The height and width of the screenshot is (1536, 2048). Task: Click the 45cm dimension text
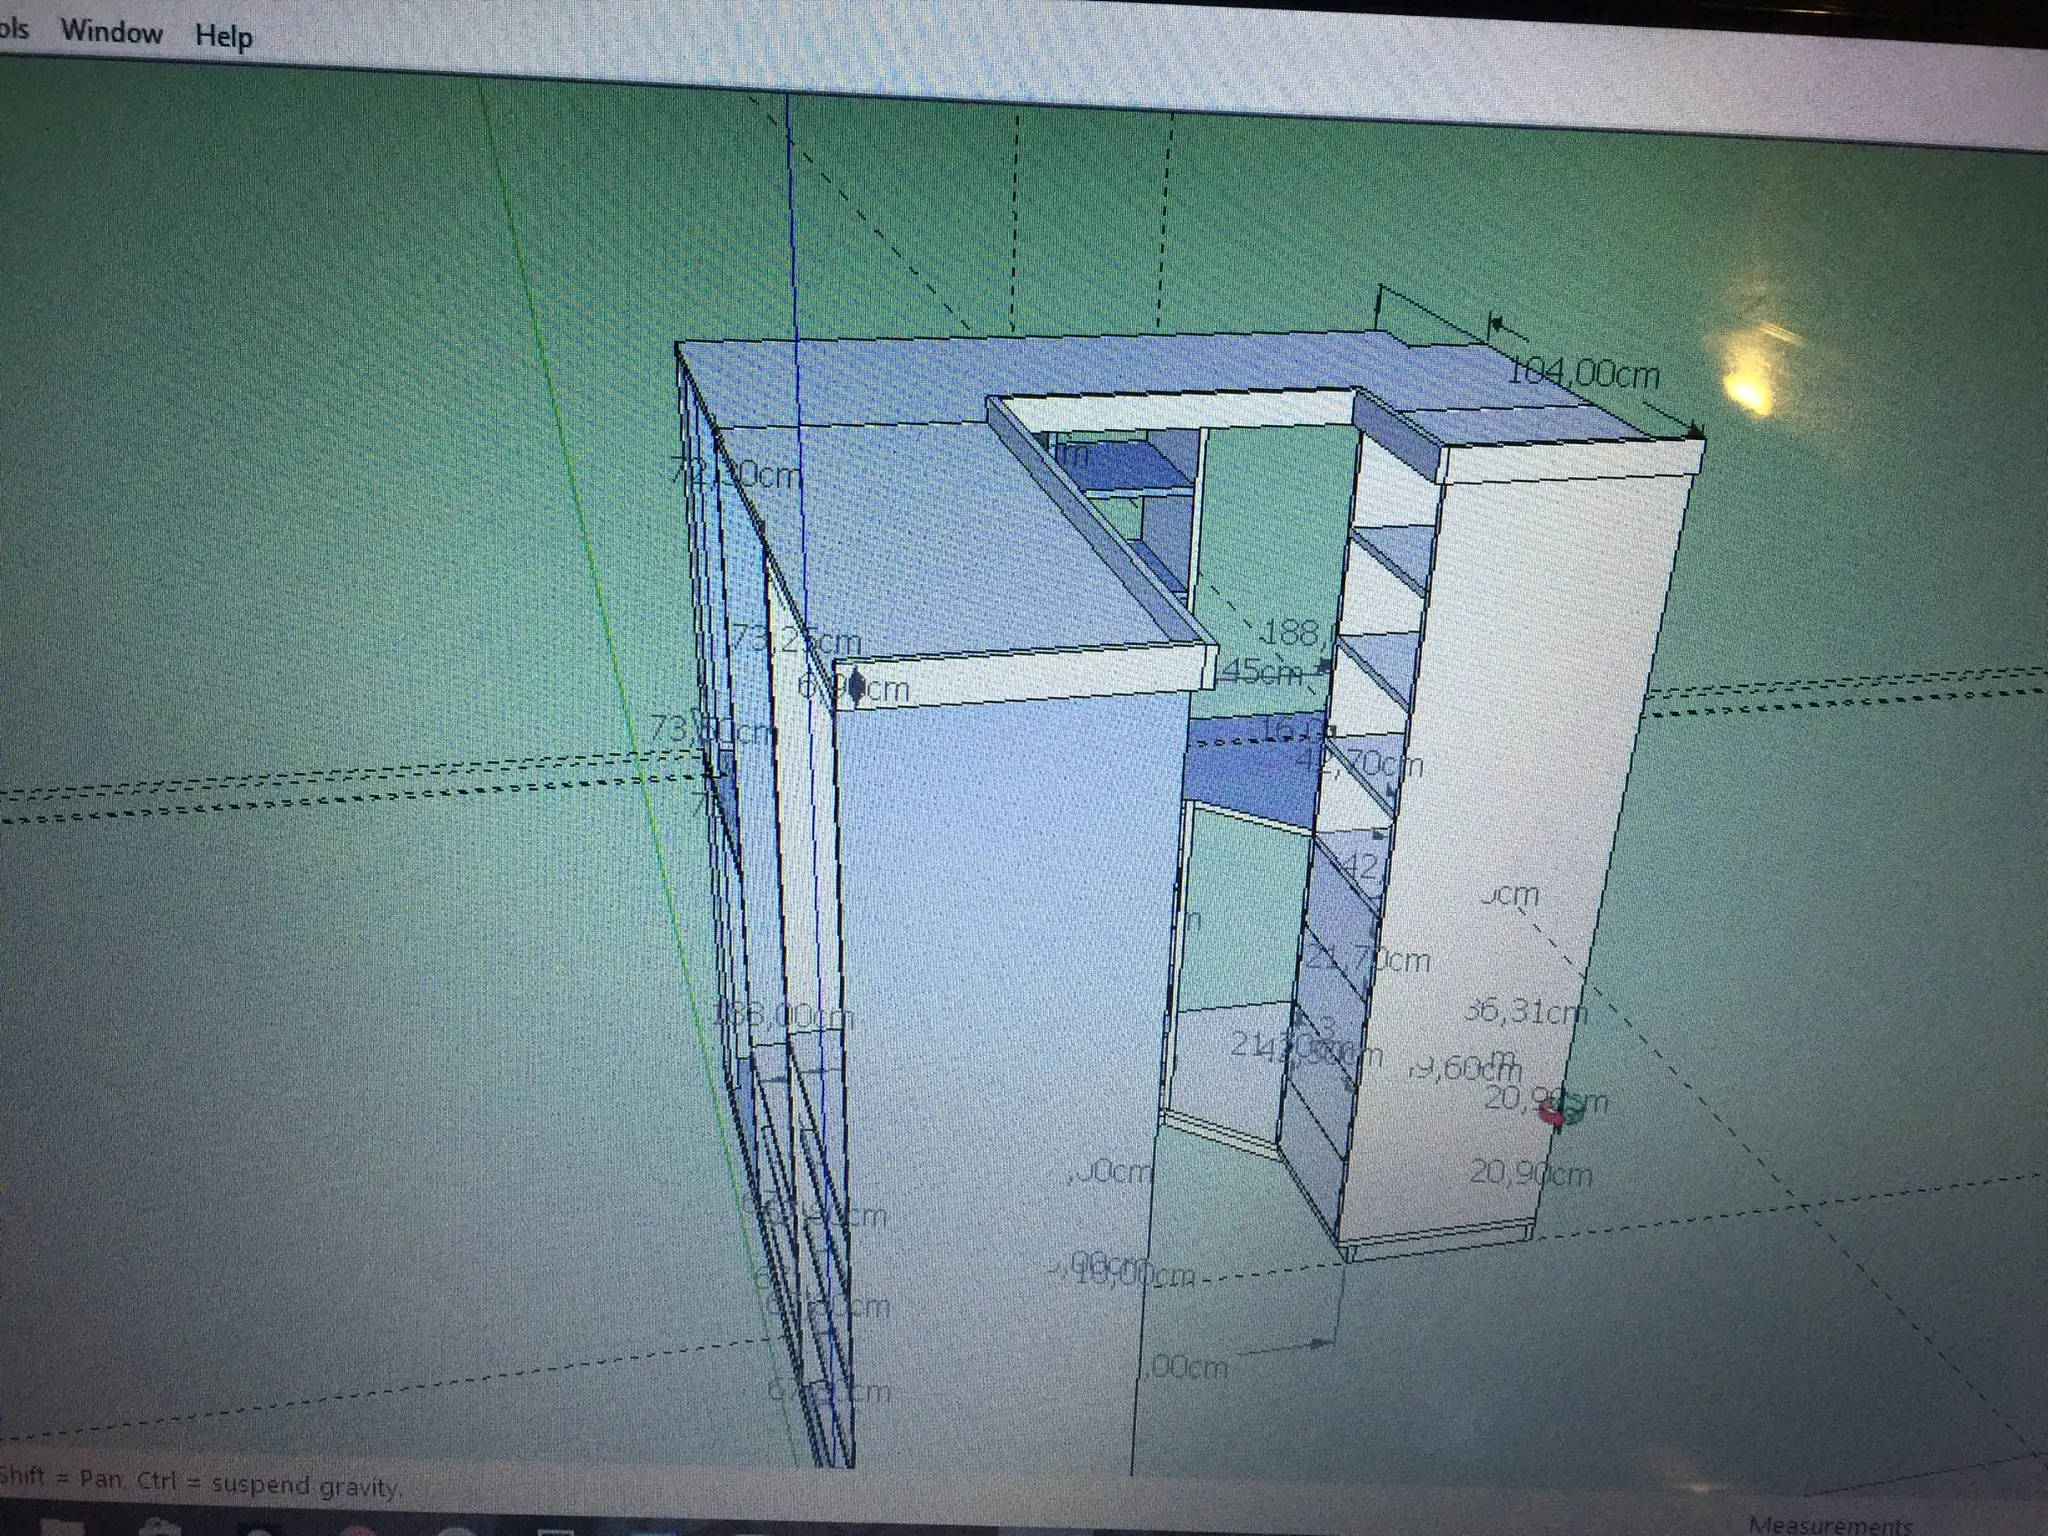(1261, 671)
